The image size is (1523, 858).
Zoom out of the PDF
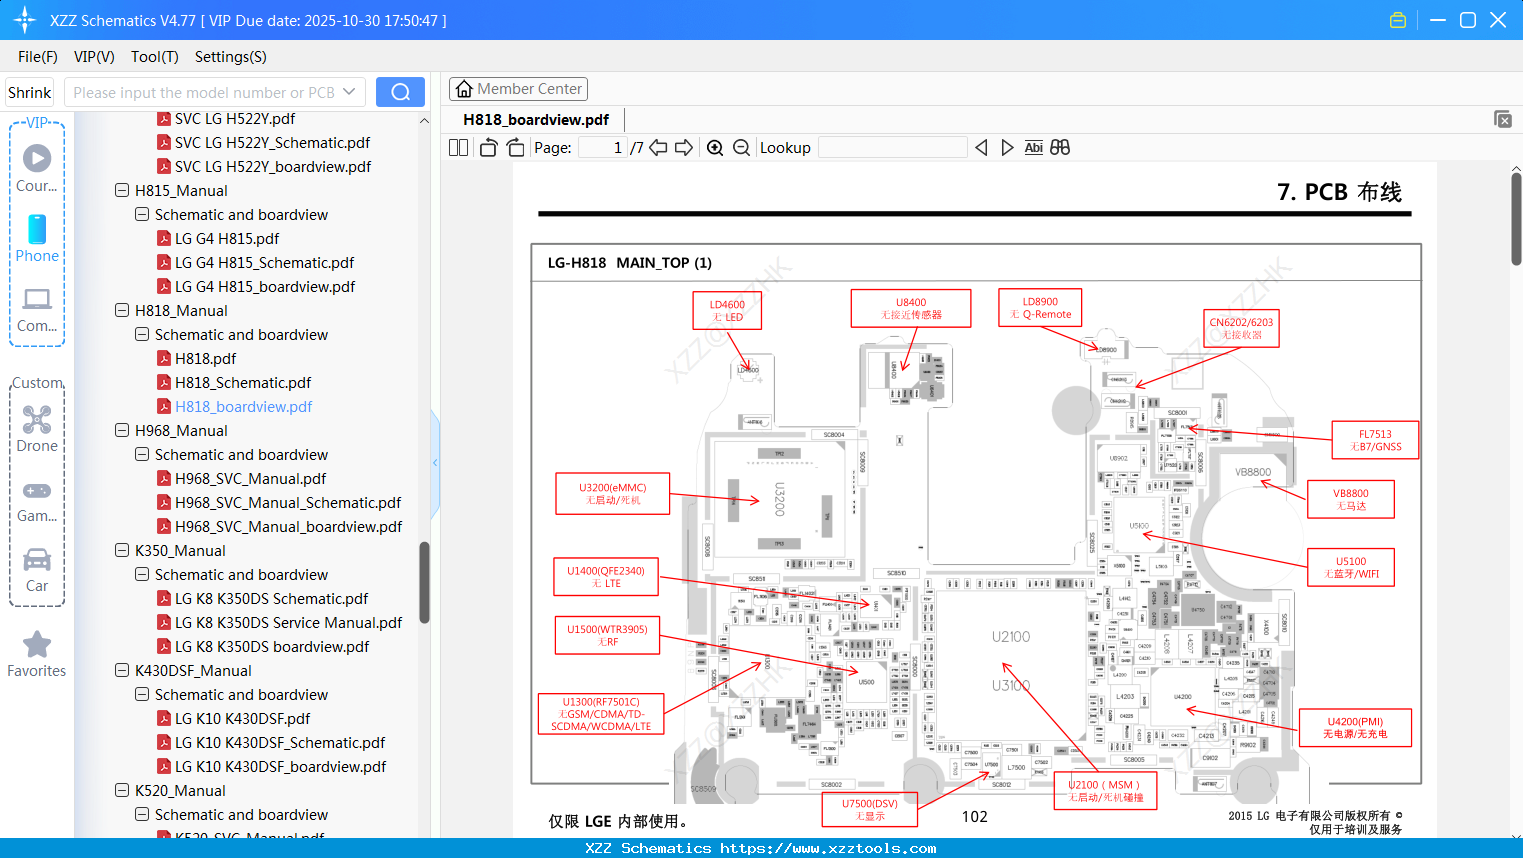[x=741, y=148]
